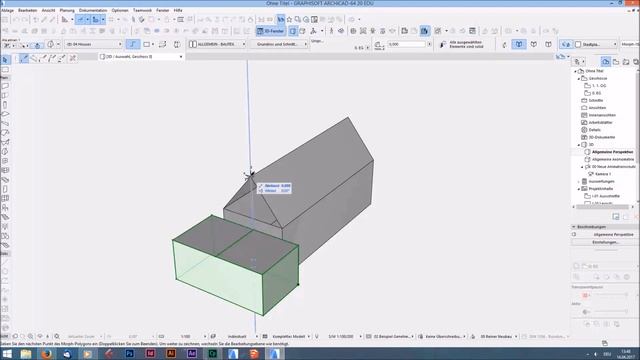Select the '1. 1. OG' story

(598, 86)
